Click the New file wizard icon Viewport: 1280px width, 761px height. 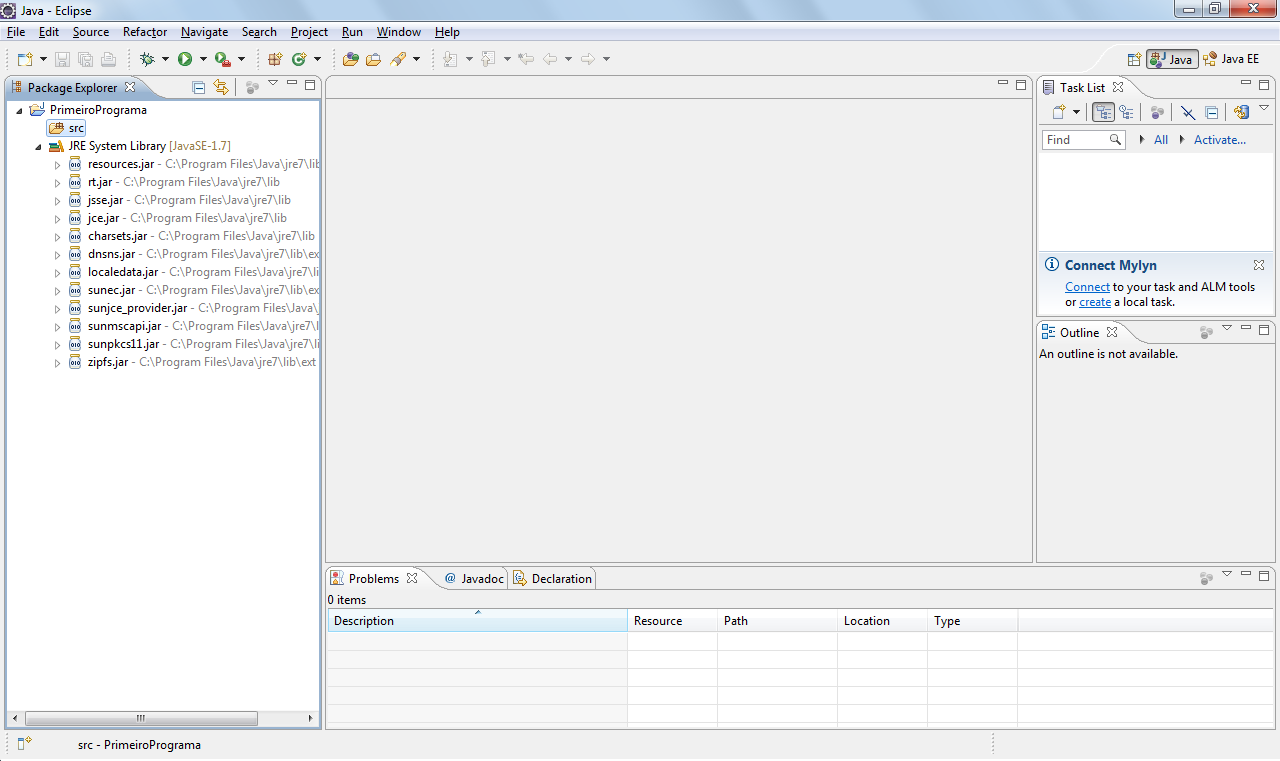(x=25, y=60)
